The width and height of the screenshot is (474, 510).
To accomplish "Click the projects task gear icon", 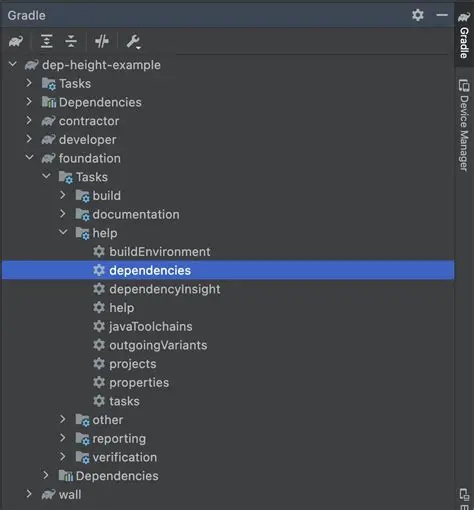I will click(99, 363).
